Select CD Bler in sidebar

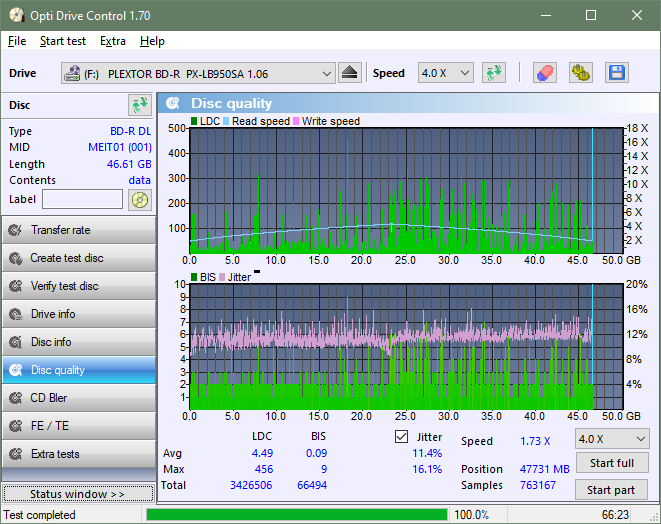click(78, 398)
